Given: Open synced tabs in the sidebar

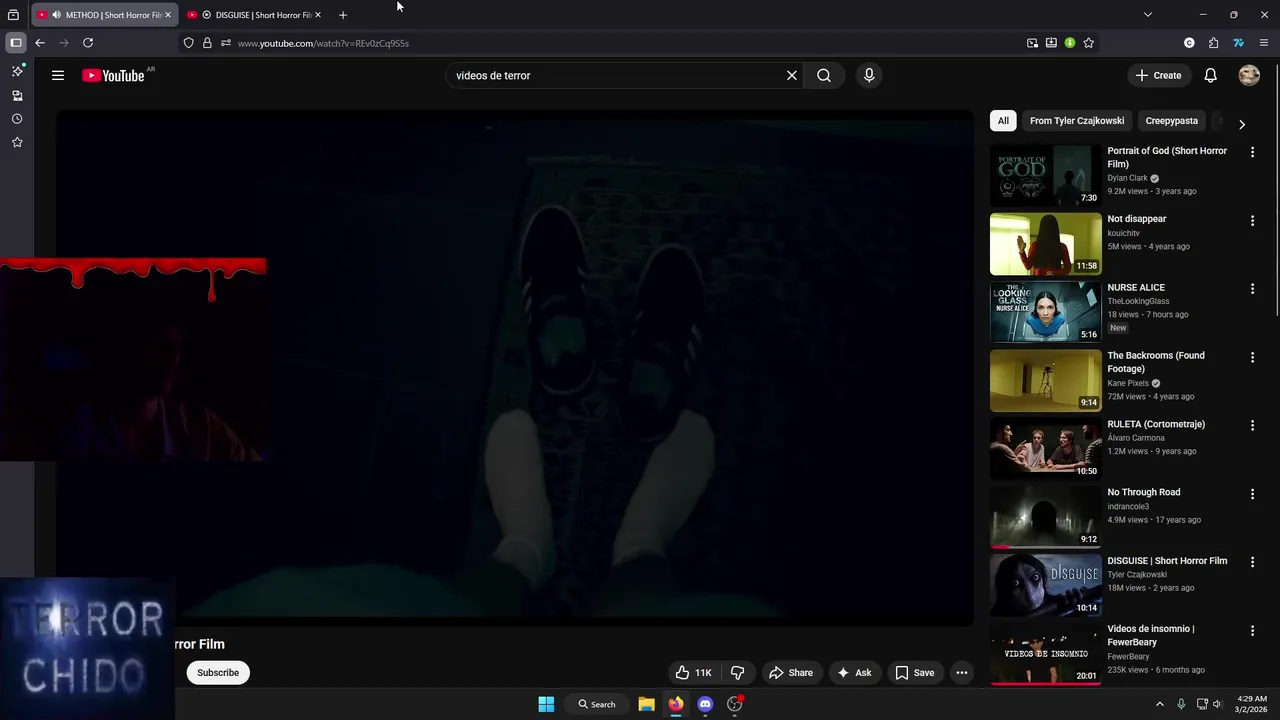Looking at the screenshot, I should coord(17,96).
